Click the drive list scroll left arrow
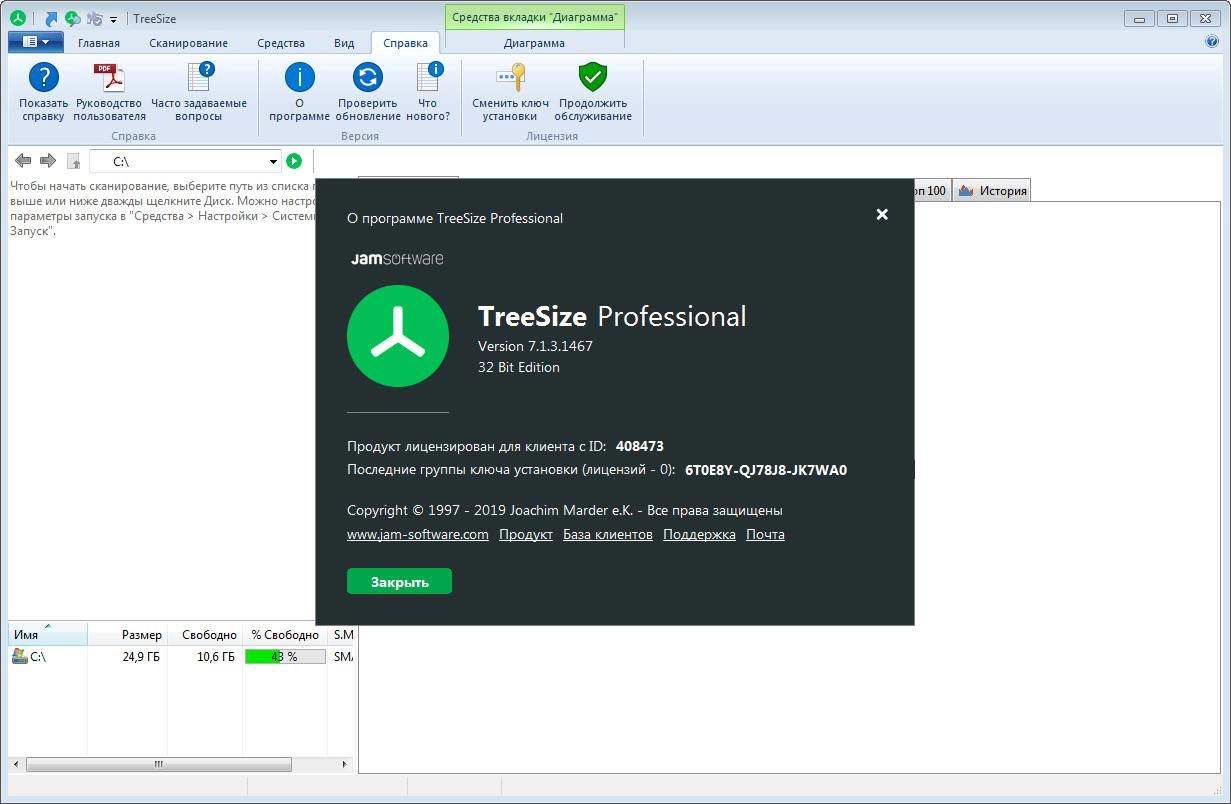The height and width of the screenshot is (804, 1231). [x=17, y=764]
